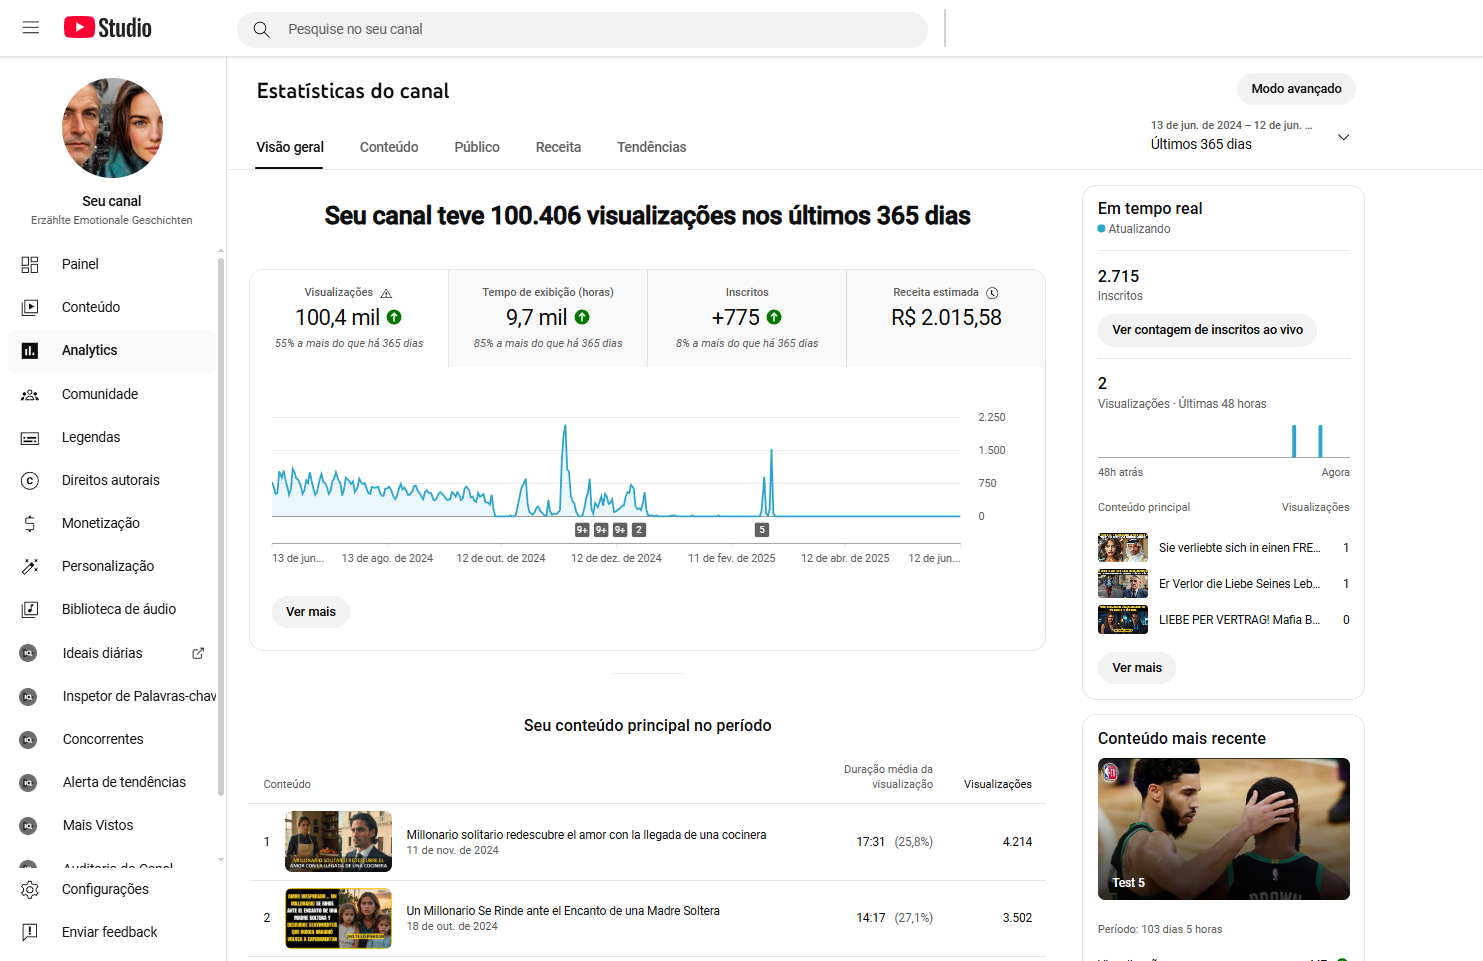Select the Visualizações metric card
Screen dimensions: 1483x961
(x=349, y=318)
